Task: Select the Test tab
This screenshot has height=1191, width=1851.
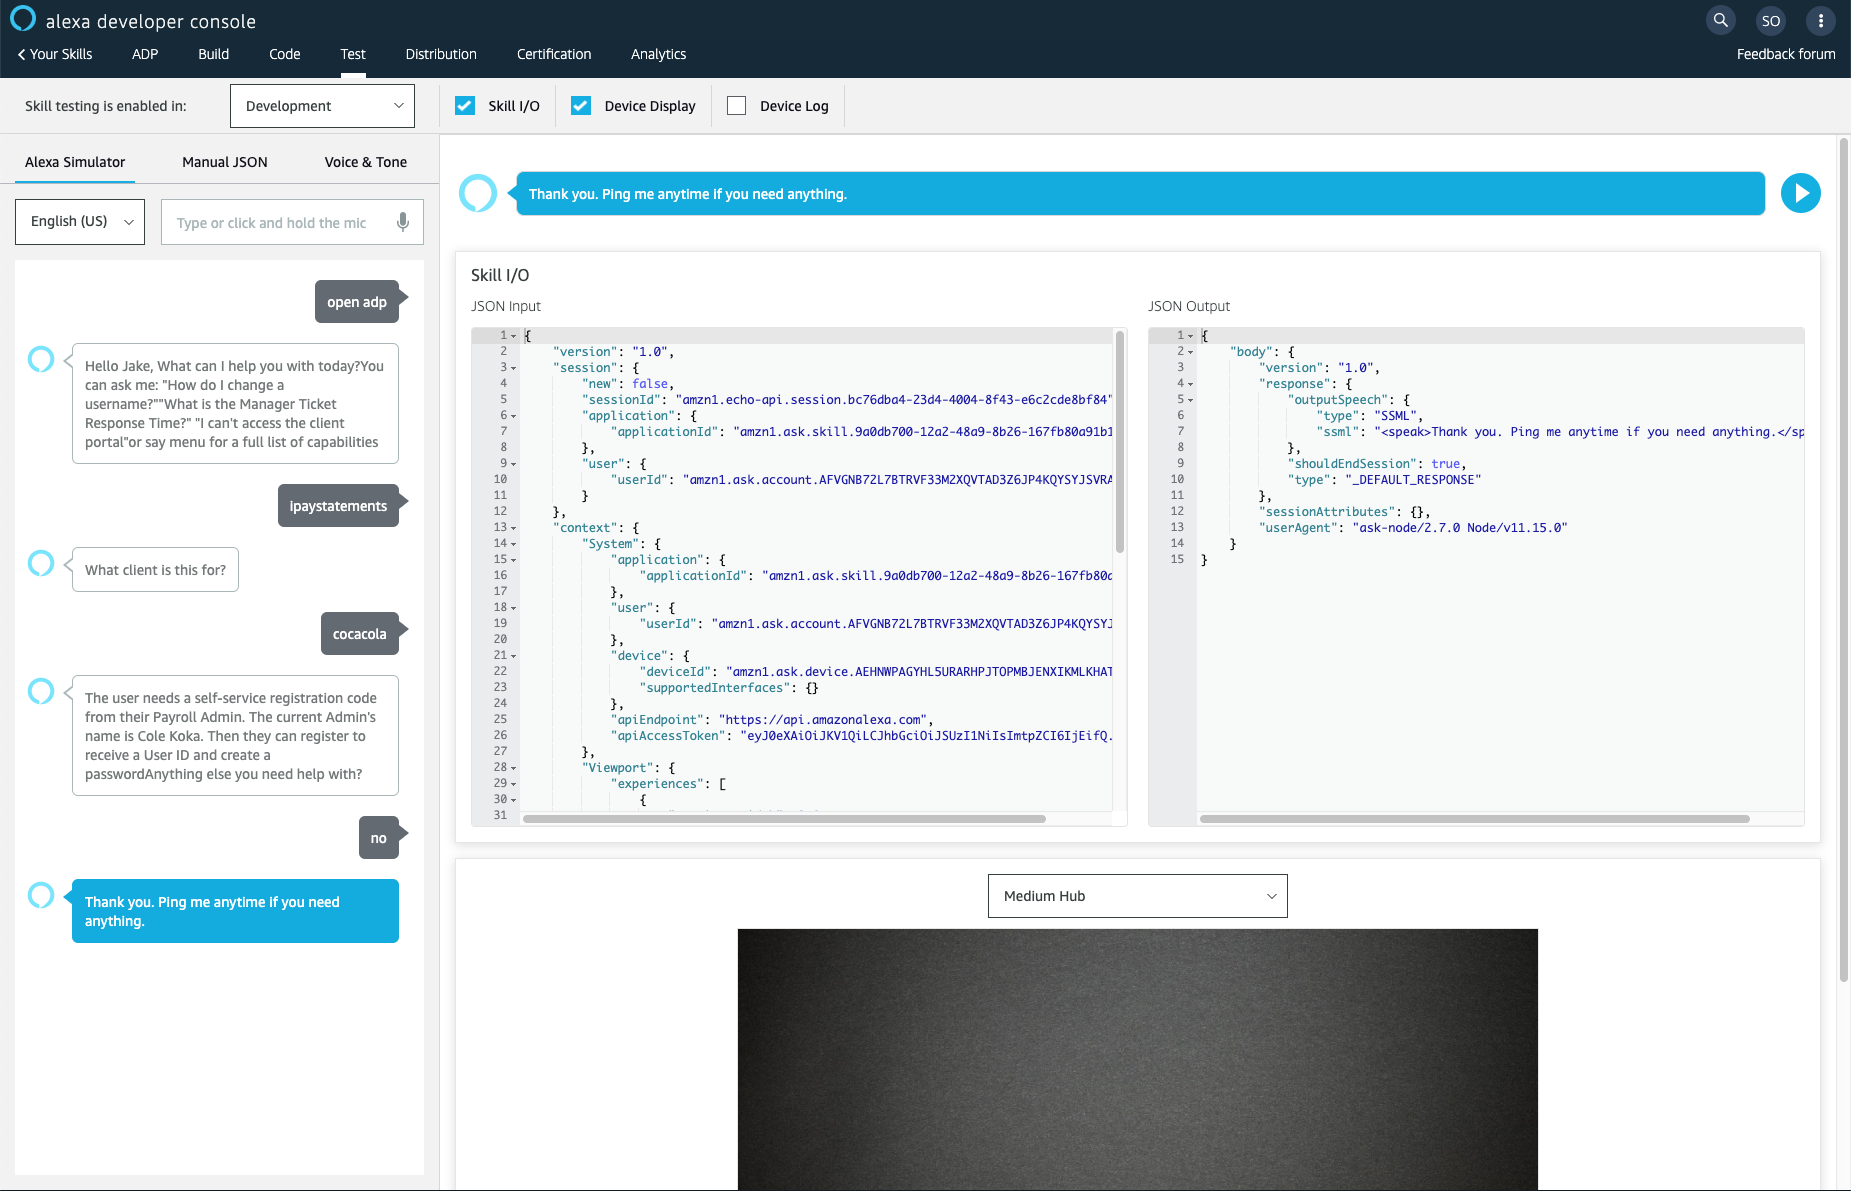Action: 353,54
